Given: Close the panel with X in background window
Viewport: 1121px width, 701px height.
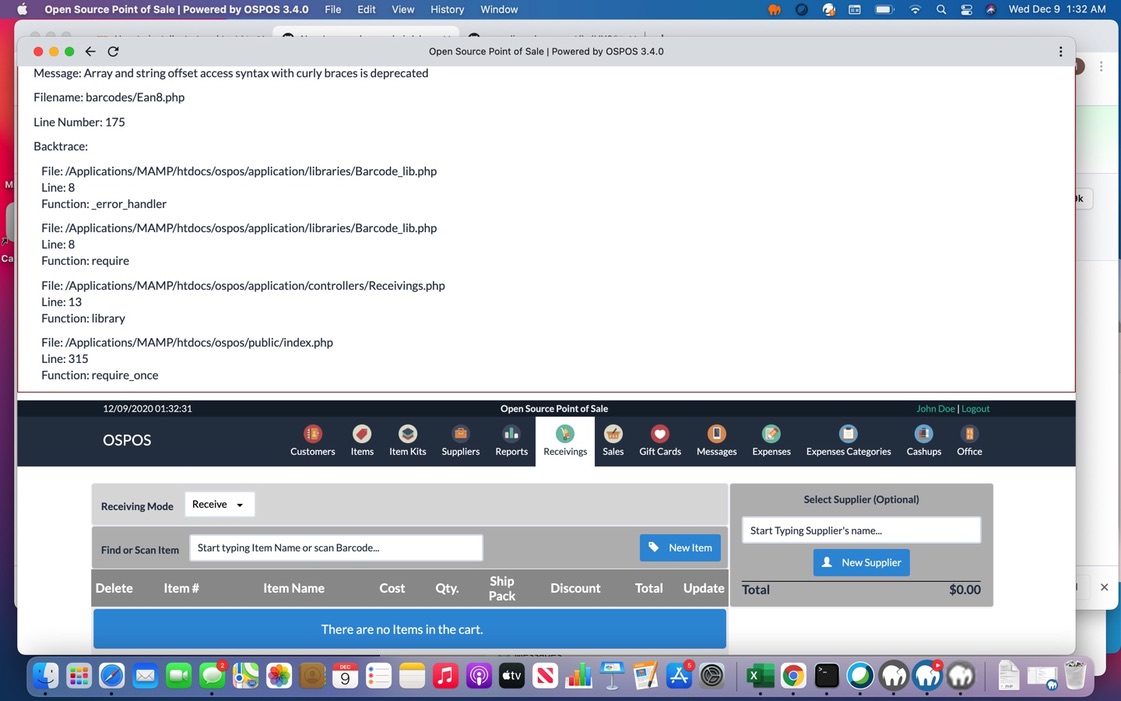Looking at the screenshot, I should pyautogui.click(x=1104, y=587).
